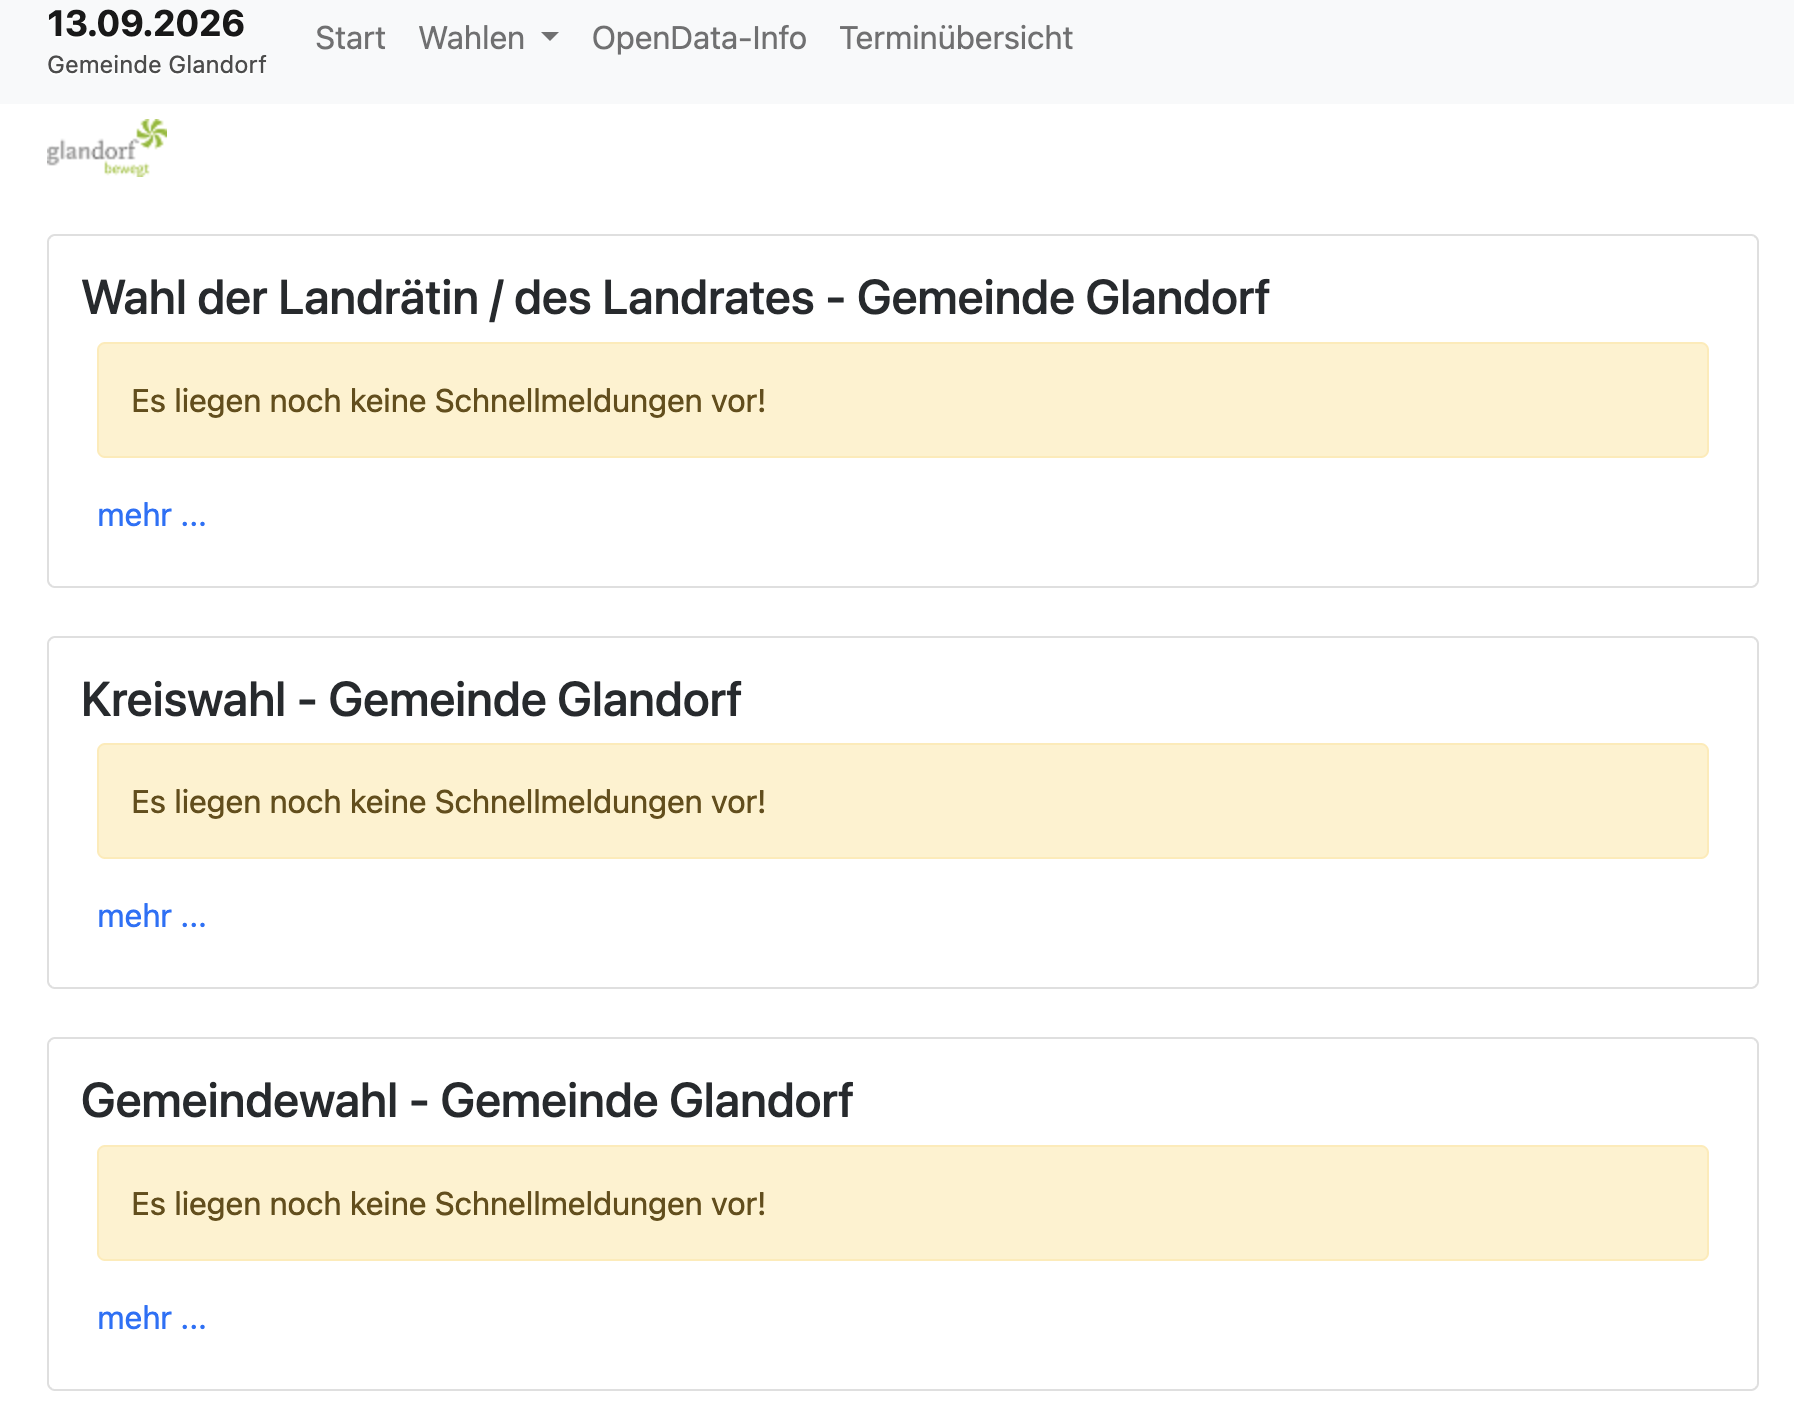Screen dimensions: 1794x1418
Task: Click the green pinwheel in the logo
Action: point(152,133)
